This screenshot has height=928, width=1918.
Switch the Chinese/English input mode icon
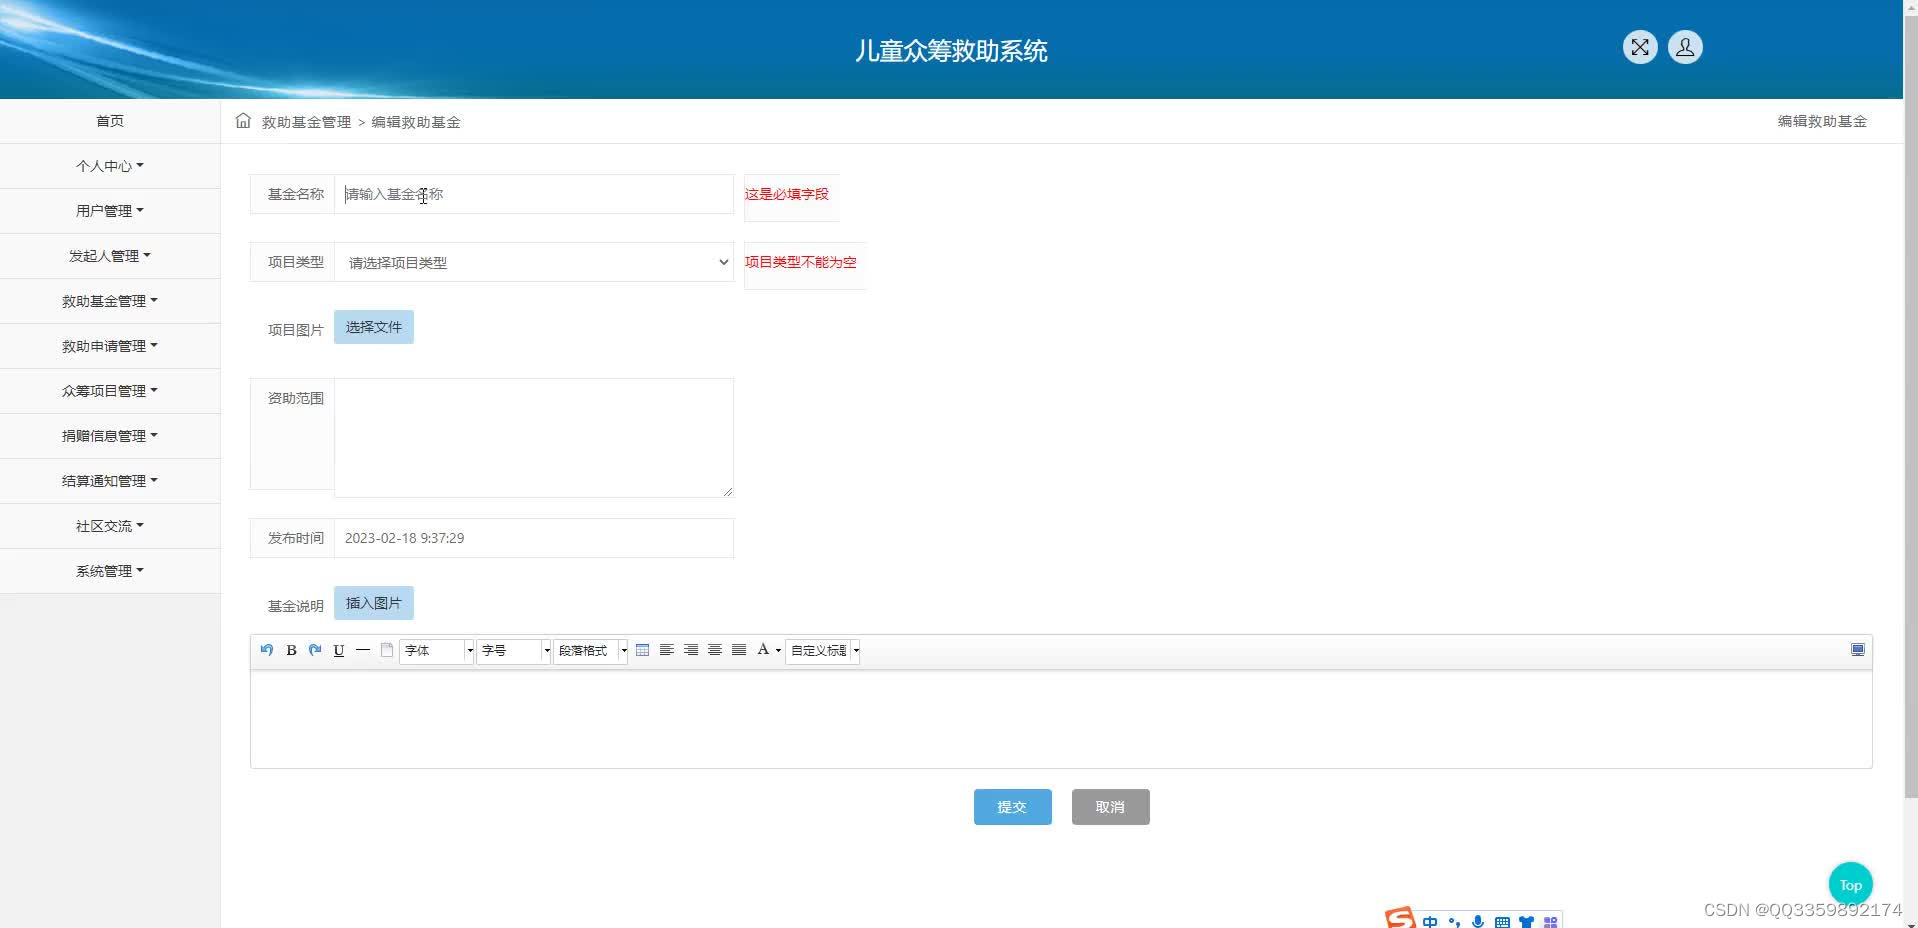click(x=1430, y=921)
